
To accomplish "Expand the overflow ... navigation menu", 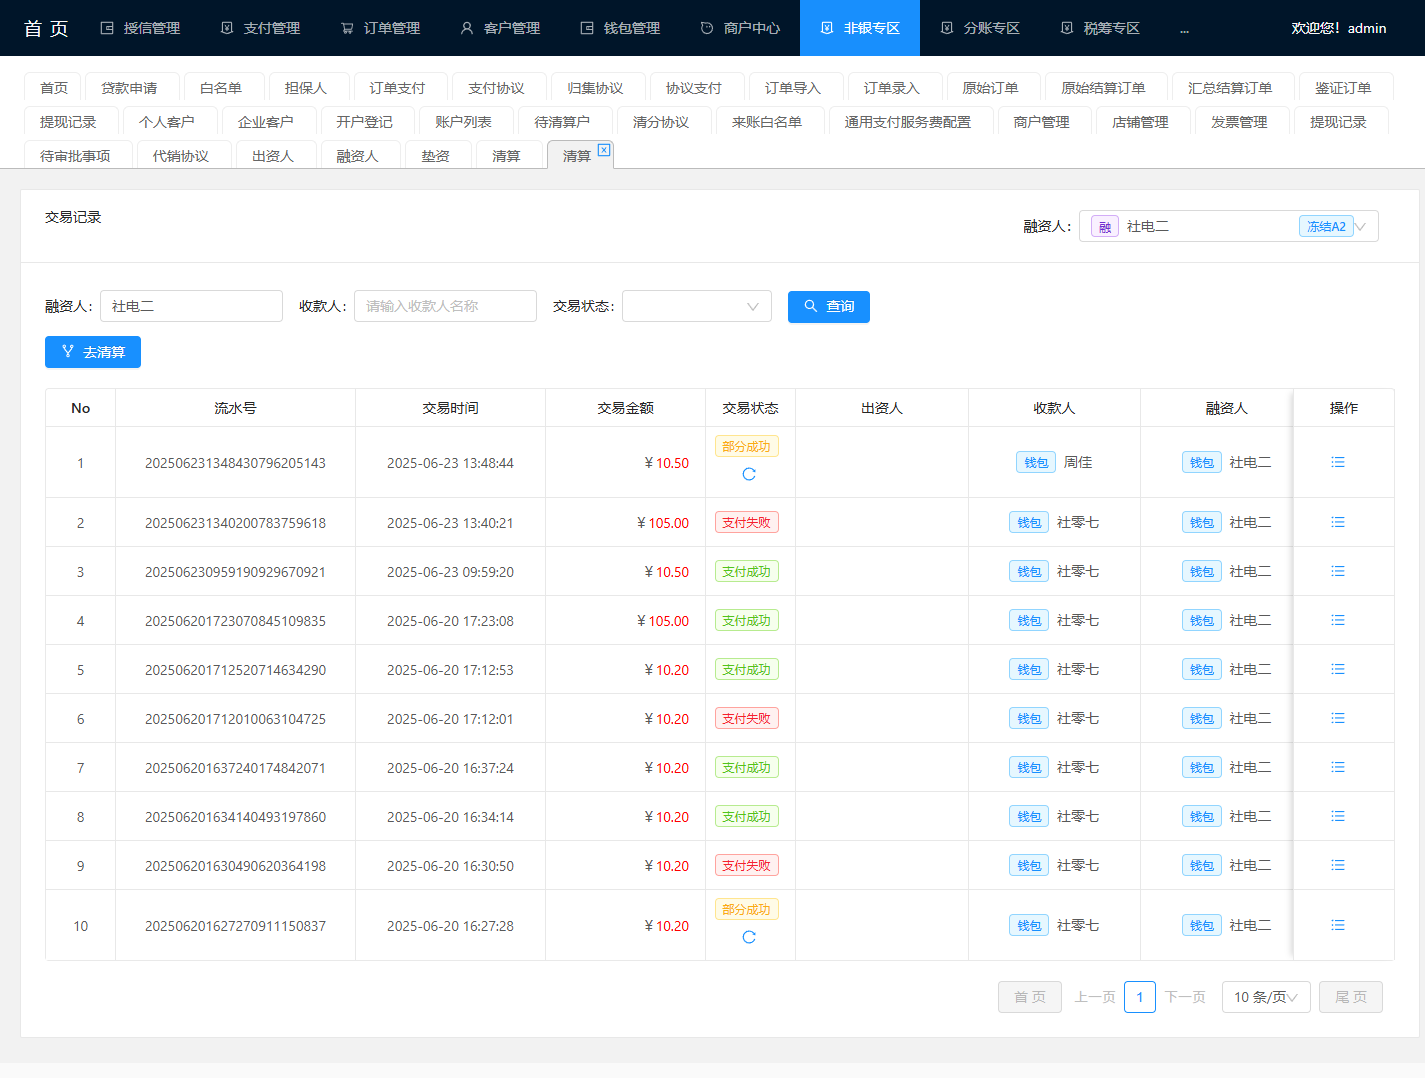I will tap(1184, 28).
